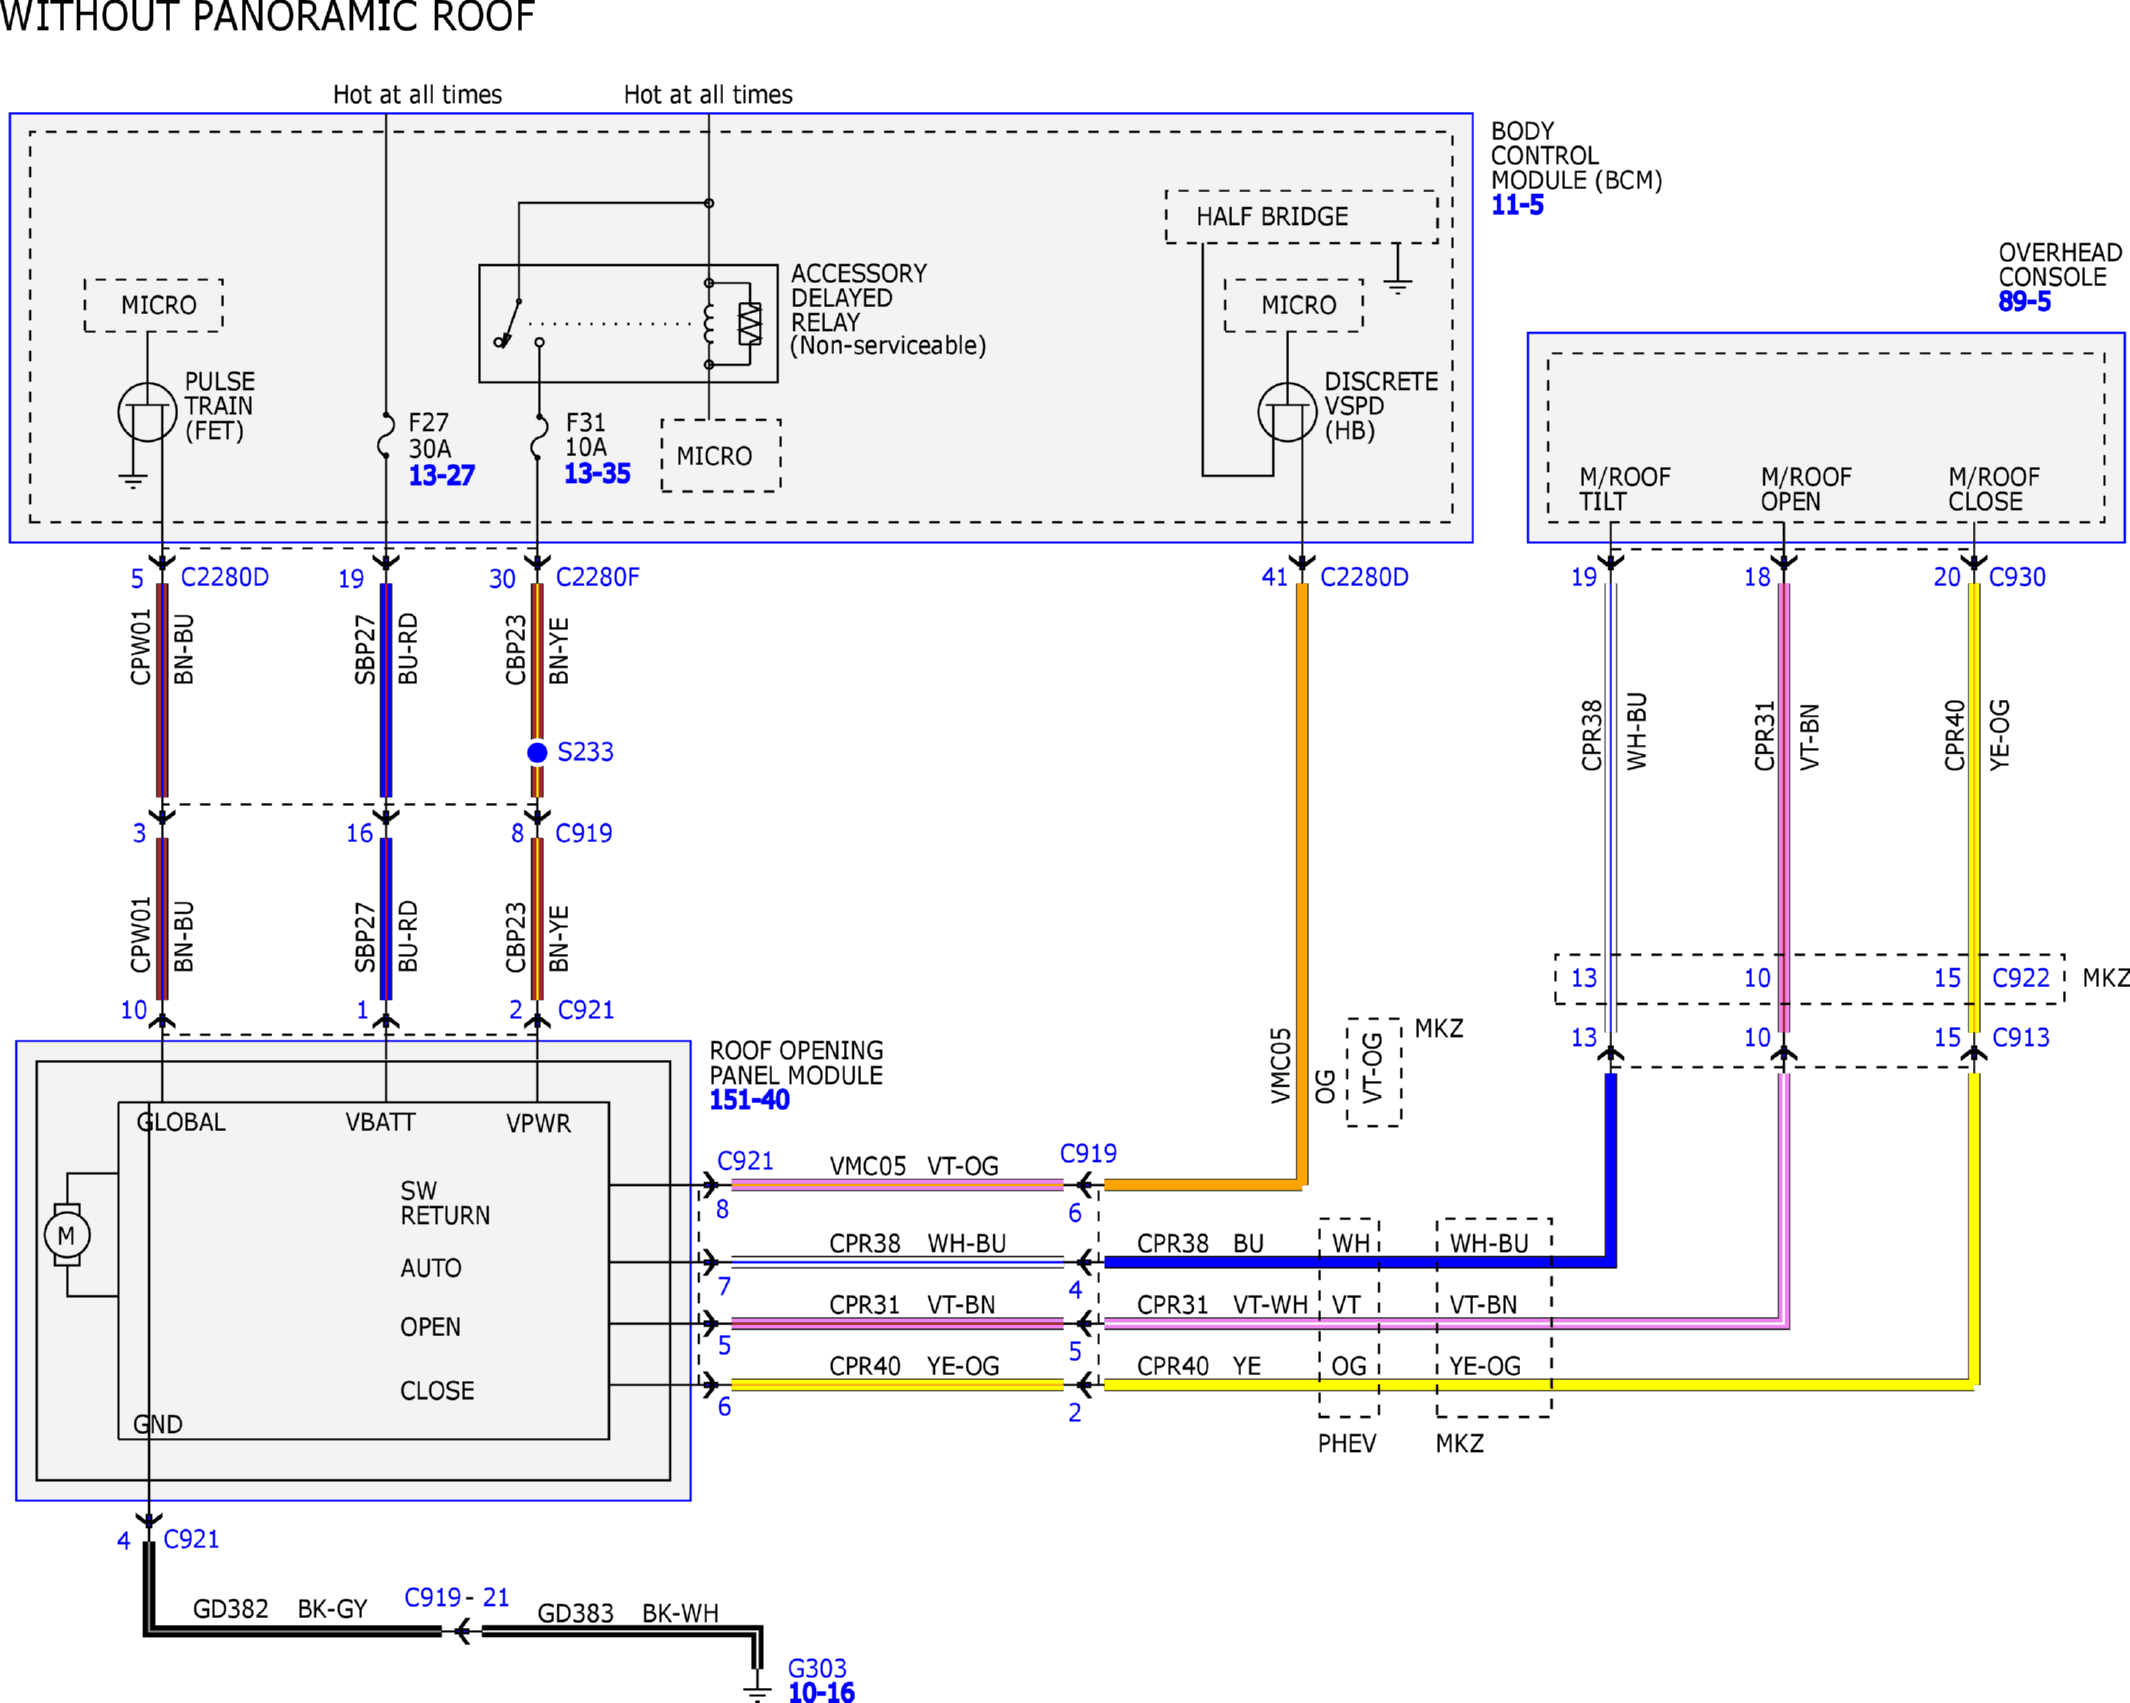
Task: Open the 11-5 Body Control Module reference
Action: pyautogui.click(x=1517, y=206)
